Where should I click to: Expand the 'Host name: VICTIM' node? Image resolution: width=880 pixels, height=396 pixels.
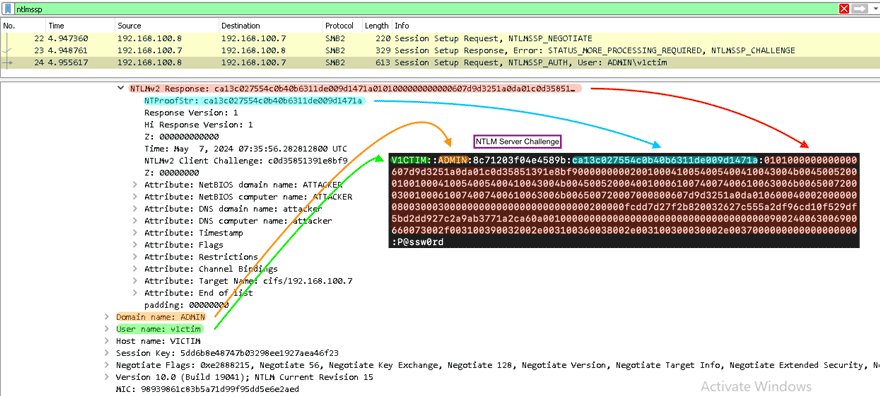(x=107, y=341)
